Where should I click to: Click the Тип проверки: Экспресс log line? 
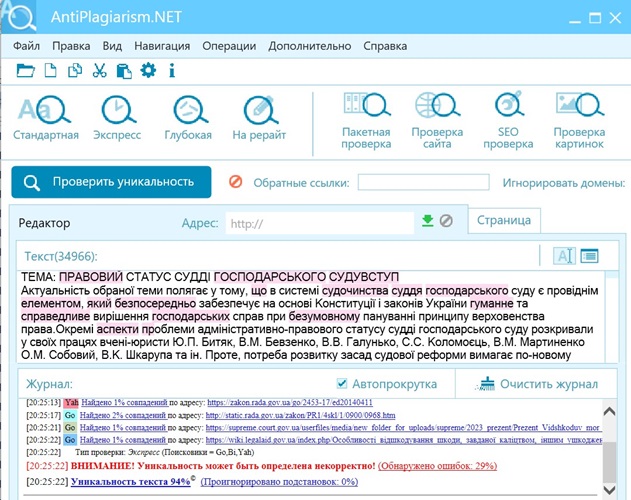click(x=165, y=452)
